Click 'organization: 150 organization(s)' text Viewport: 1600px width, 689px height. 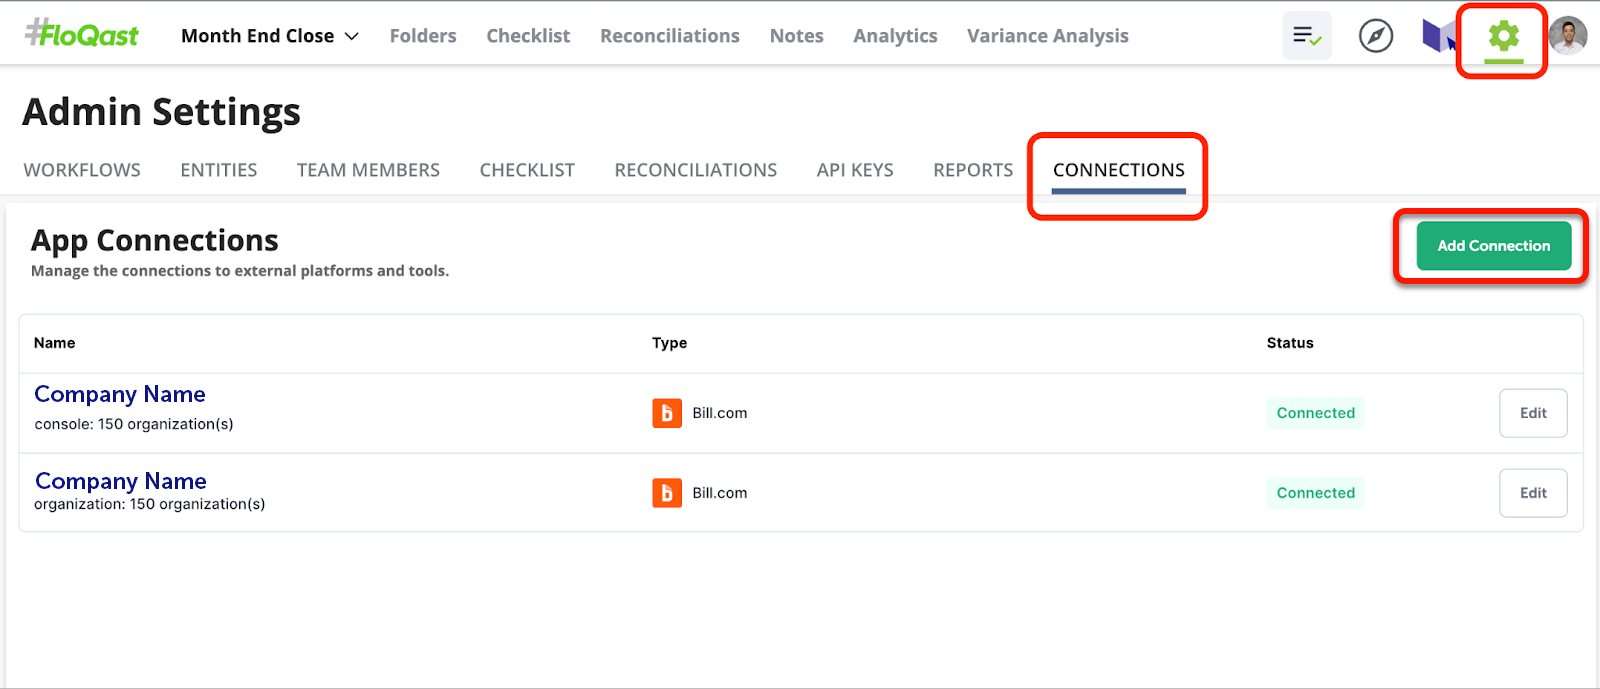(x=150, y=504)
